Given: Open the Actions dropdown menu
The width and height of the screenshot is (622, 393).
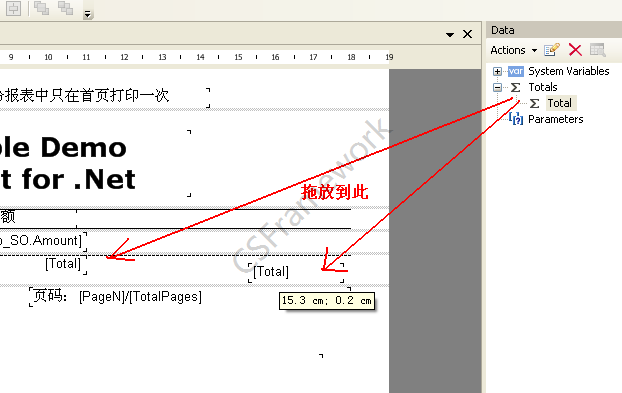Looking at the screenshot, I should [x=514, y=50].
